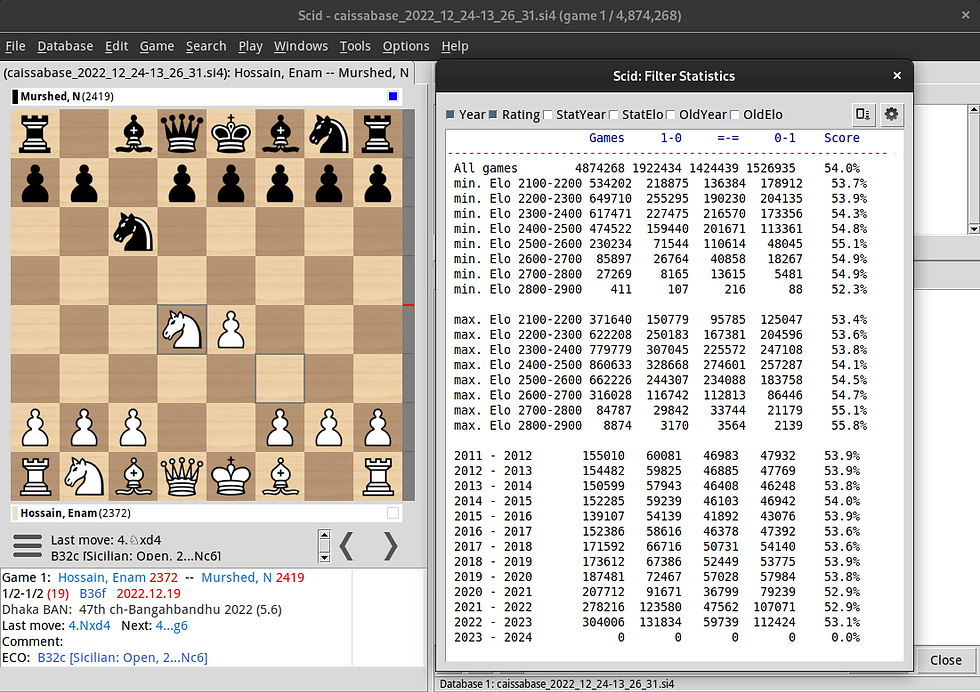Open the Tools menu
This screenshot has width=980, height=692.
point(355,46)
